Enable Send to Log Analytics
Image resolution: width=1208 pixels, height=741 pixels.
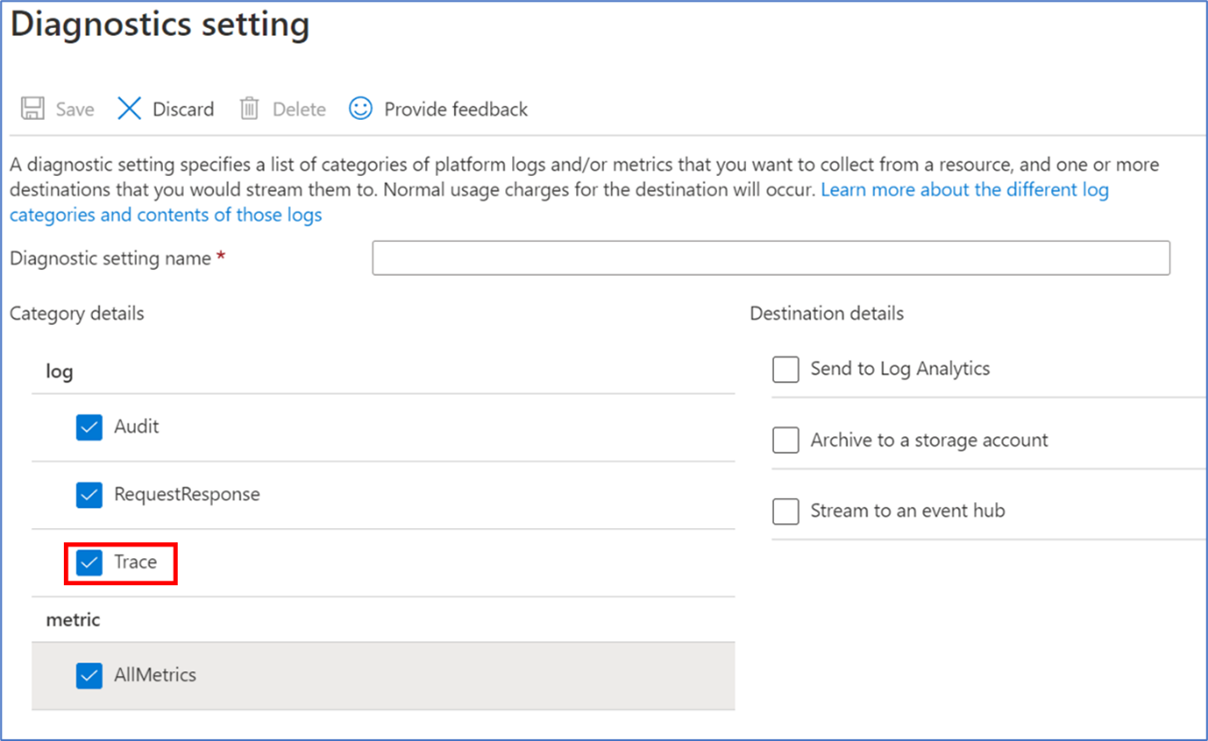pyautogui.click(x=785, y=369)
